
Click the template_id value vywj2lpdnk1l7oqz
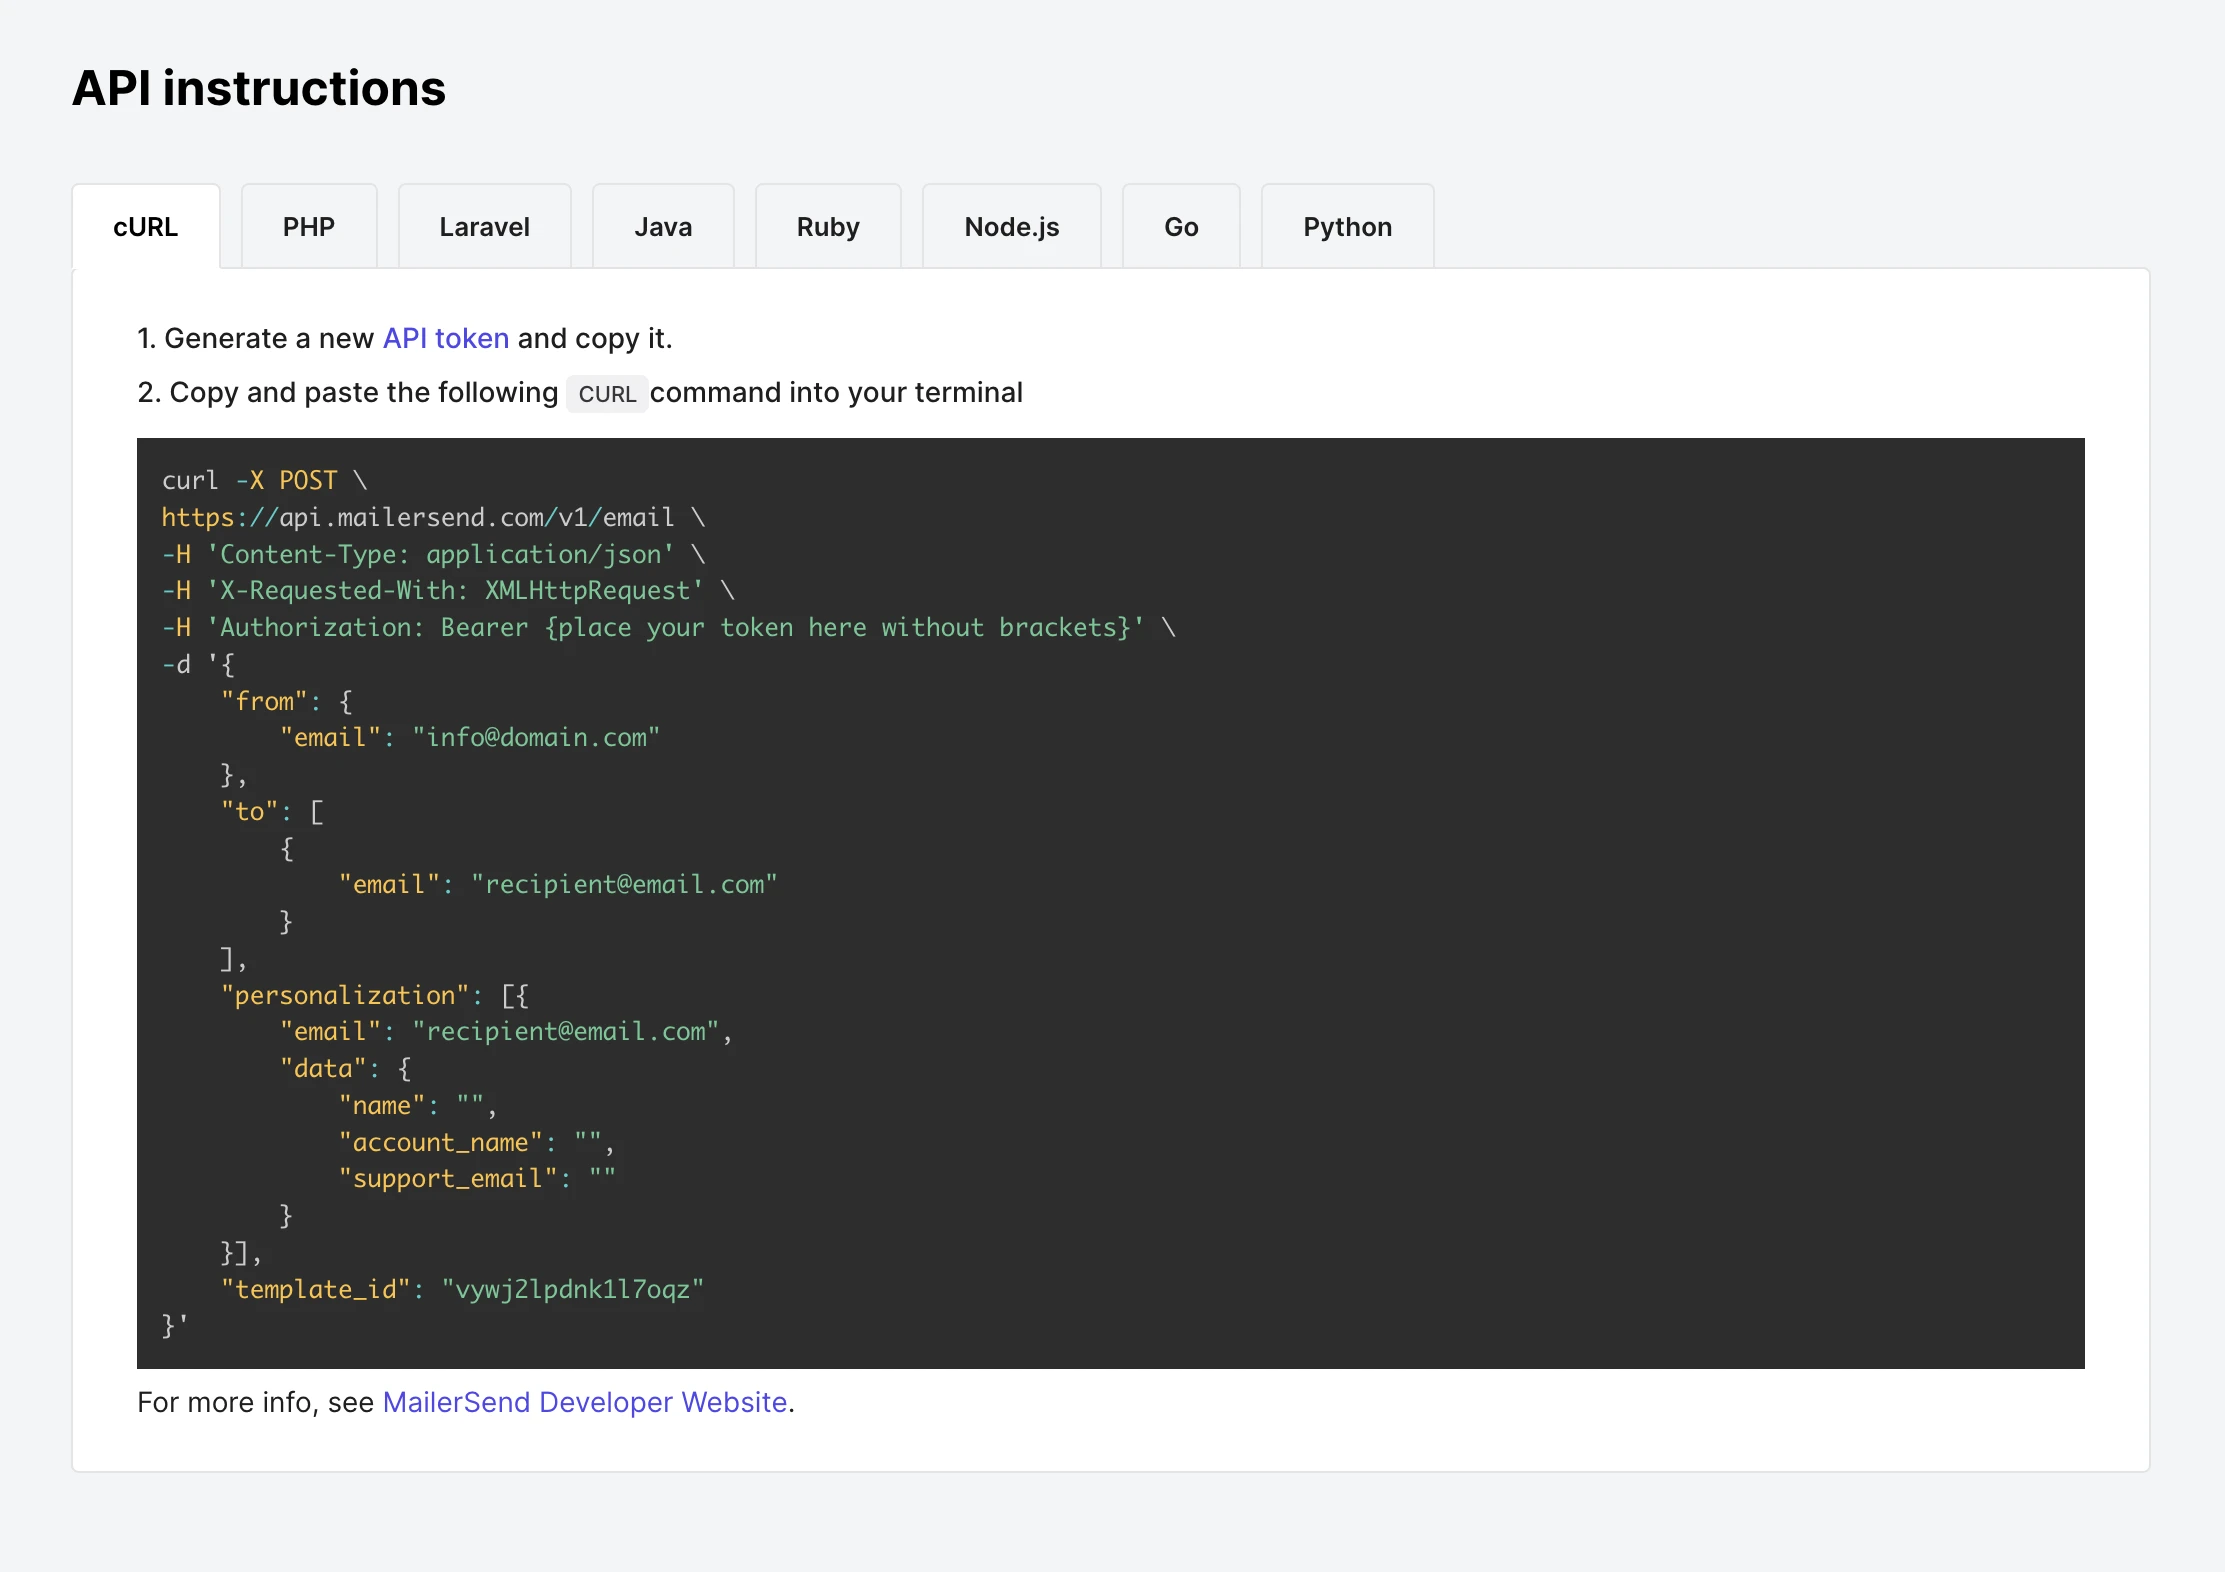[x=572, y=1289]
